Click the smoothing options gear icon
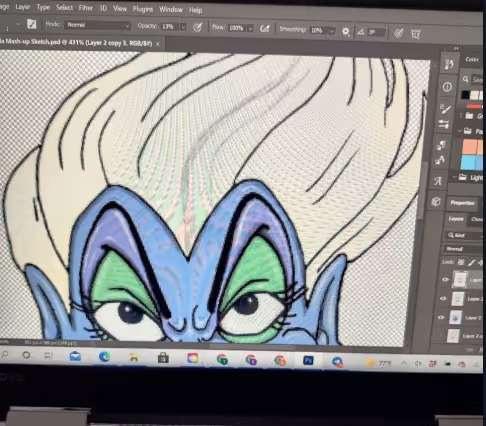The height and width of the screenshot is (426, 486). pos(346,32)
